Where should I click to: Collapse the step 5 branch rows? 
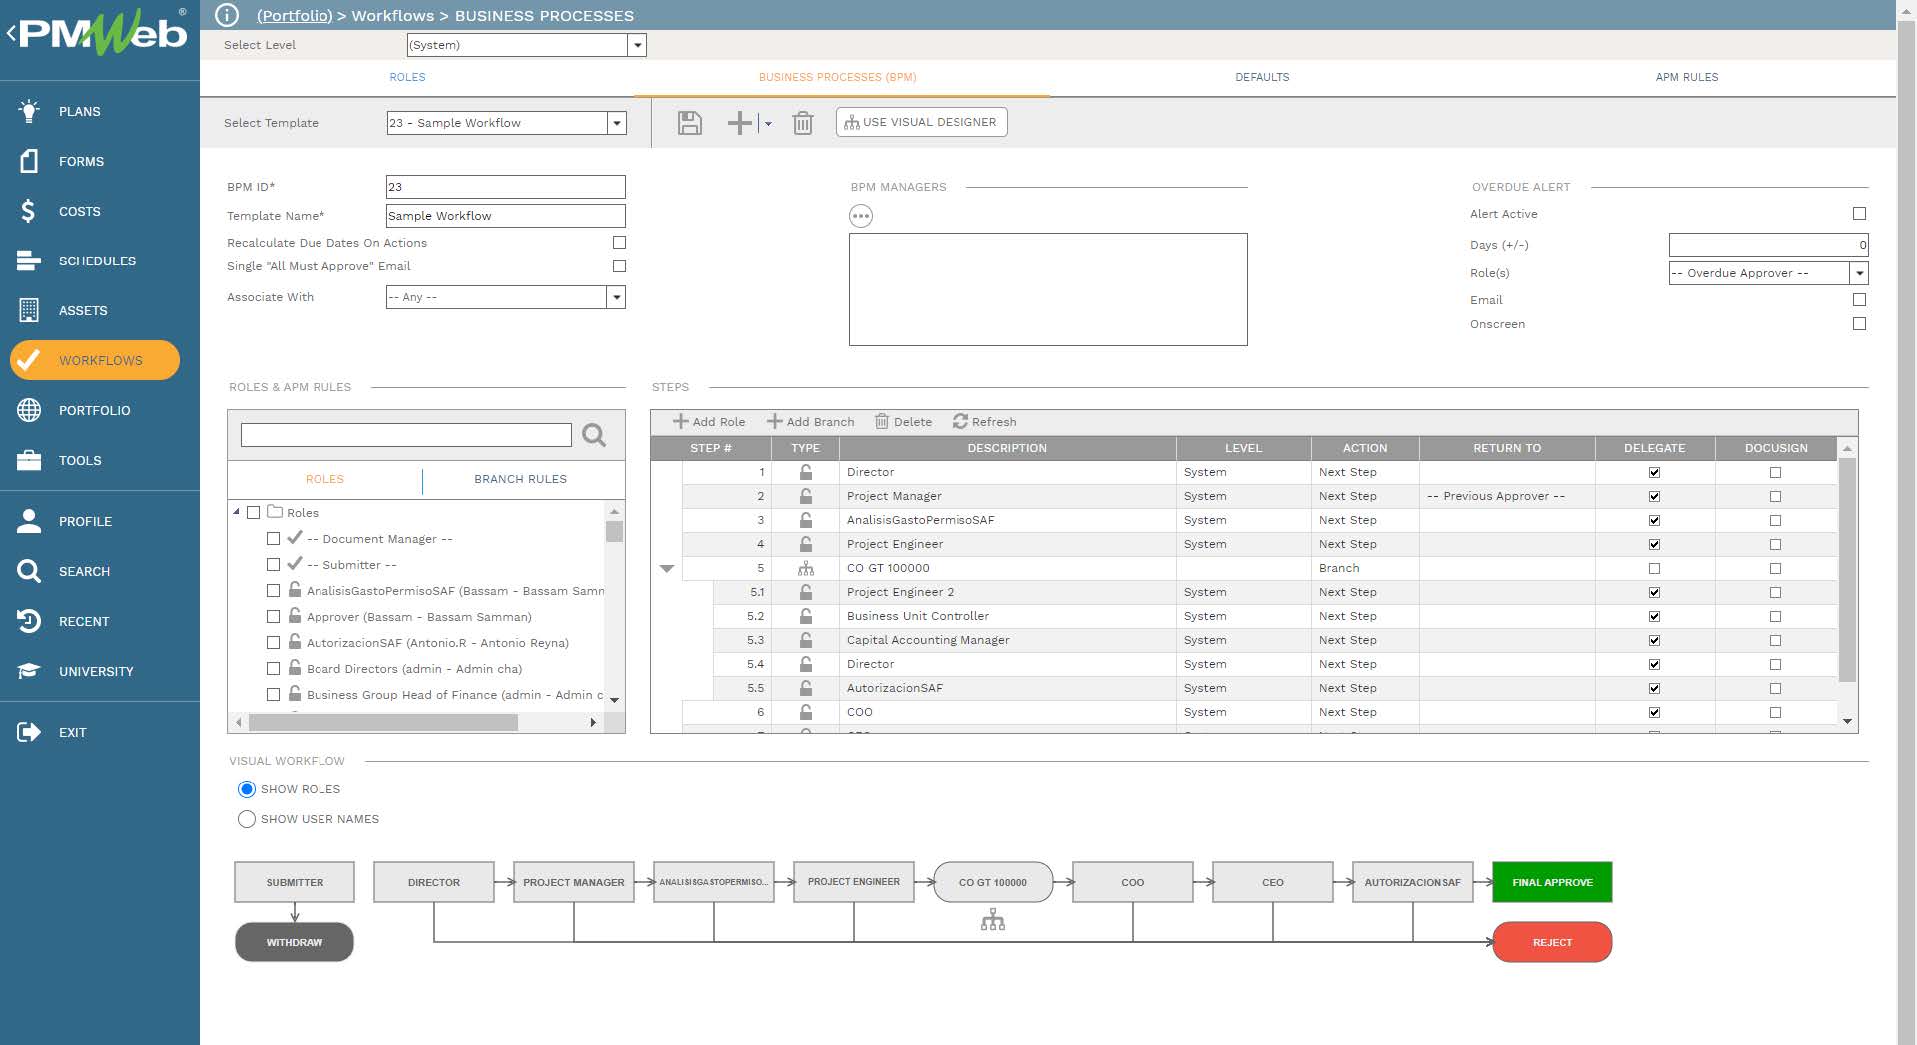667,568
